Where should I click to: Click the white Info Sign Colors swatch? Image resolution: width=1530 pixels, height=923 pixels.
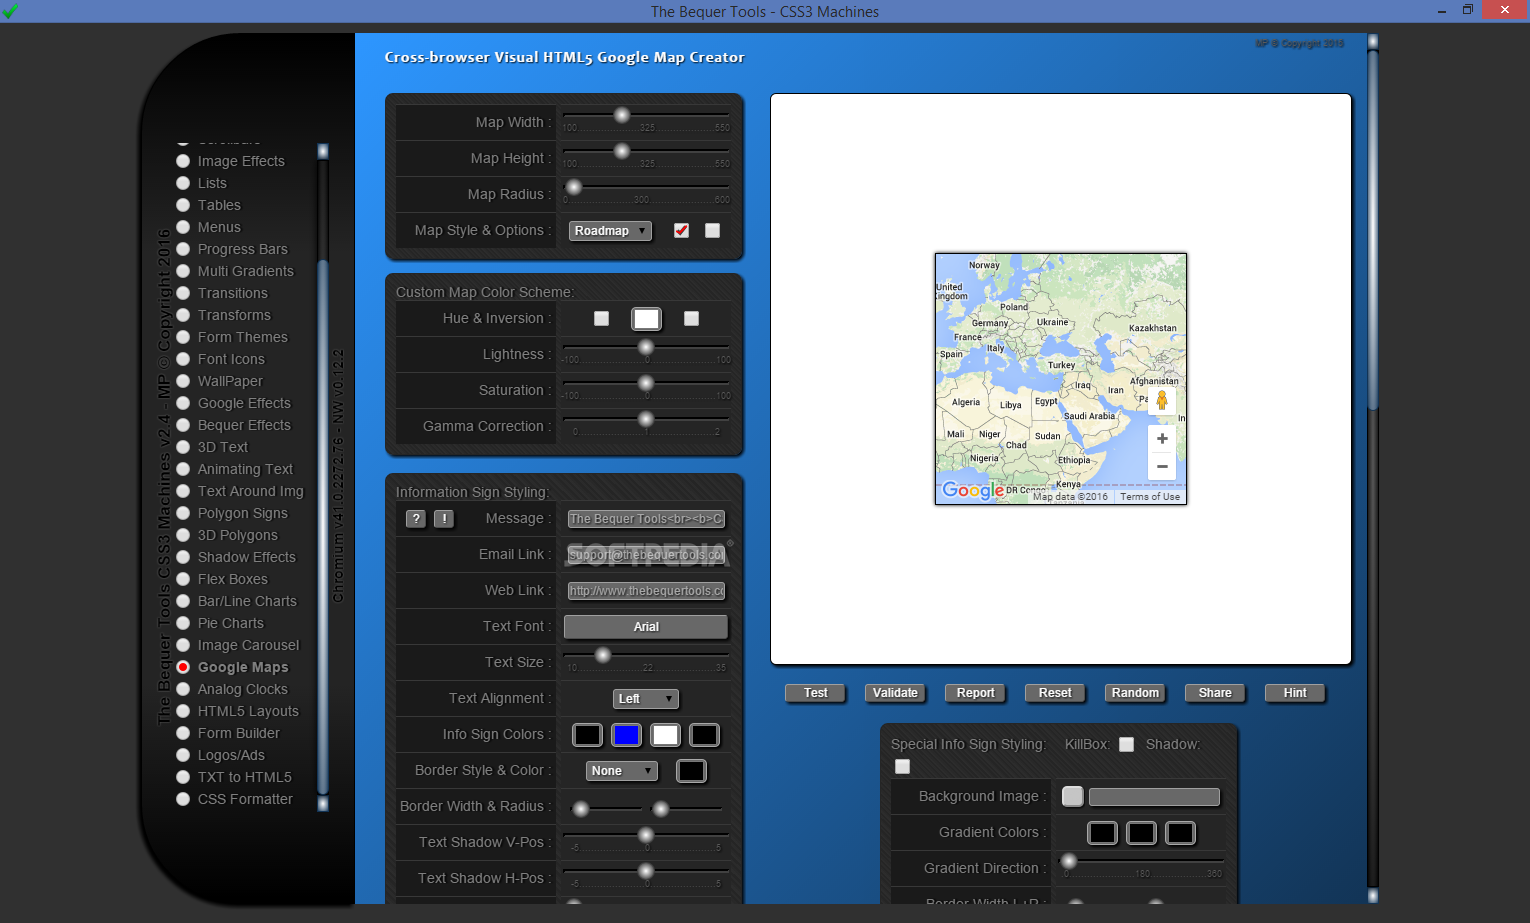click(x=666, y=735)
